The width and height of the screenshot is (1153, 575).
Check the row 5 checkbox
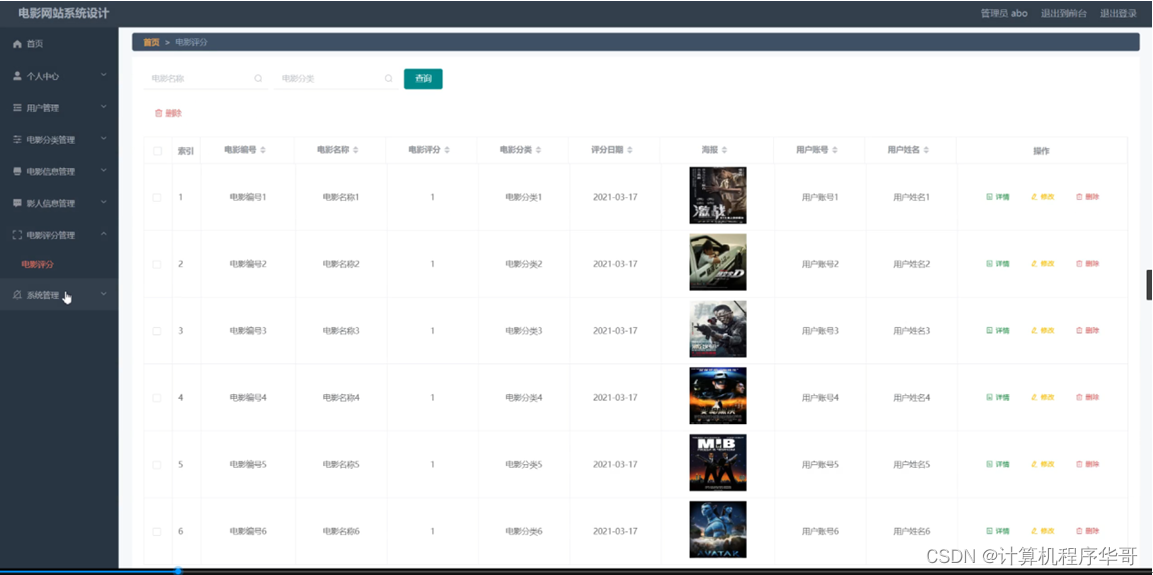coord(157,465)
